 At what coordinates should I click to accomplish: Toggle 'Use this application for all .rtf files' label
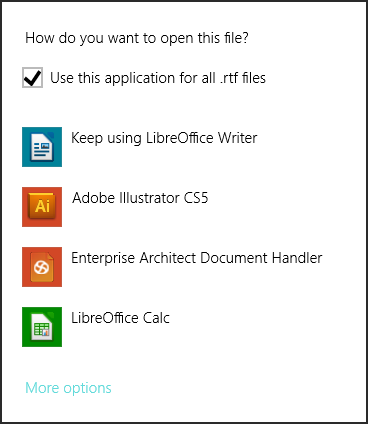coord(158,78)
